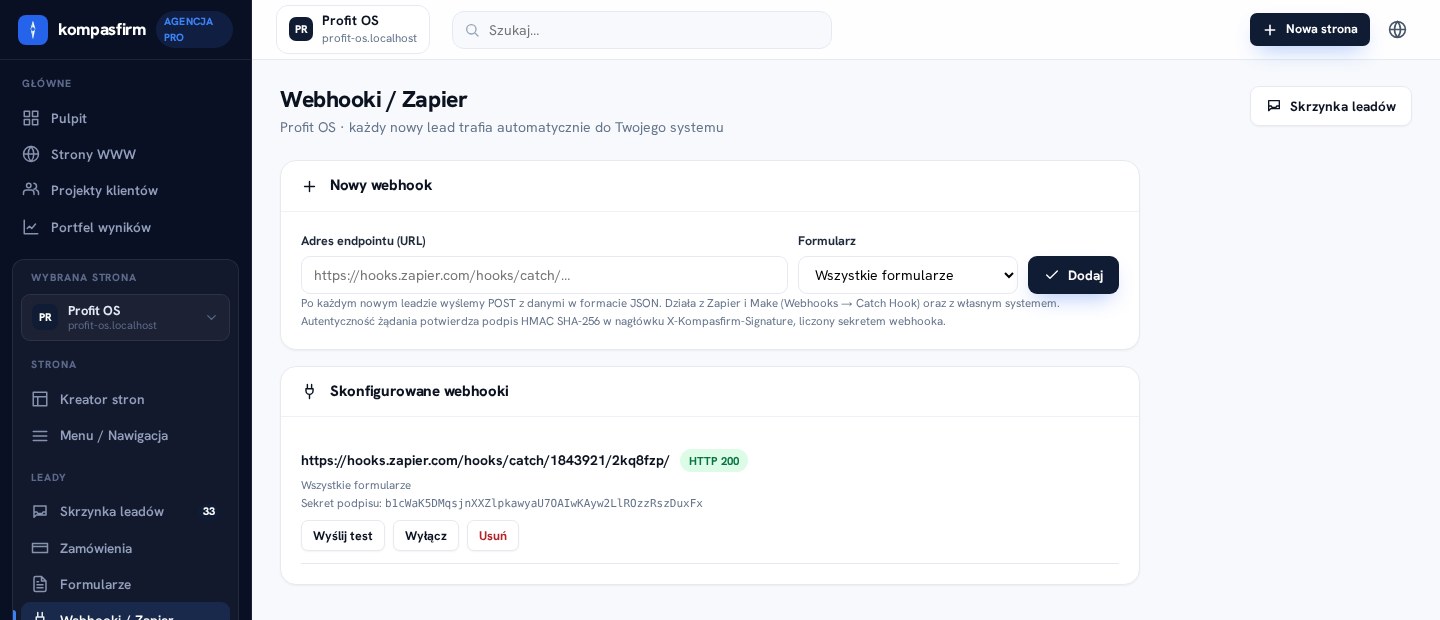Screen dimensions: 1440x620
Task: Click the 'Wszystkie formularze' label under webhook URL
Action: (x=356, y=485)
